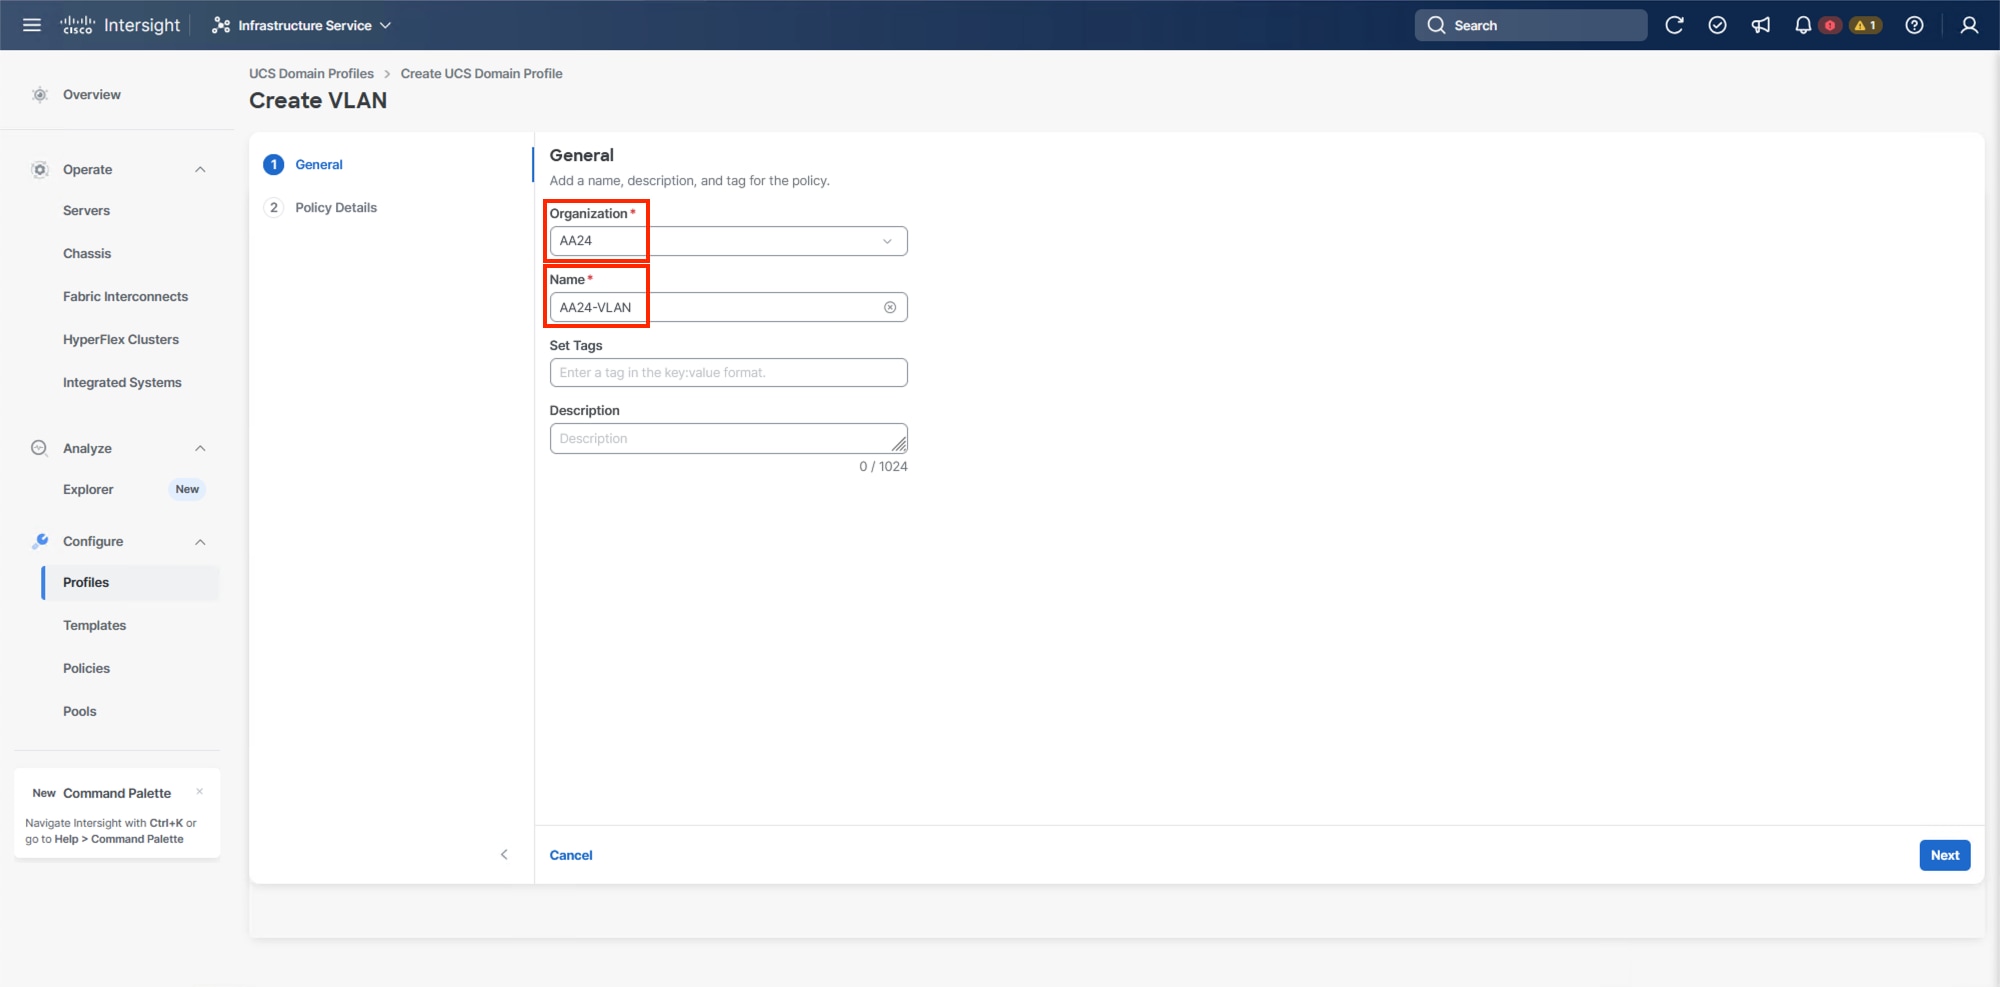Select Templates in the Configure menu
The width and height of the screenshot is (2000, 987).
coord(94,625)
